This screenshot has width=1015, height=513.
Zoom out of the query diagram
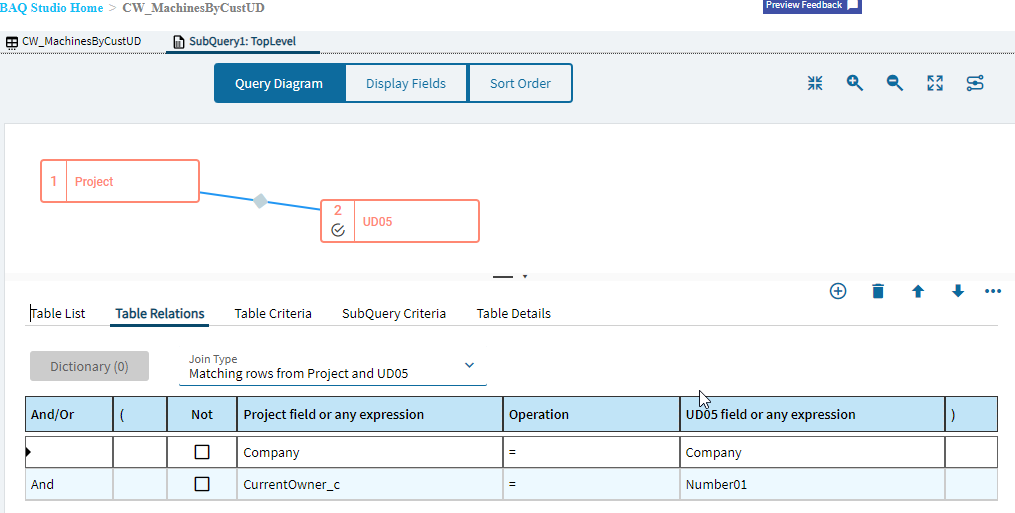[895, 84]
